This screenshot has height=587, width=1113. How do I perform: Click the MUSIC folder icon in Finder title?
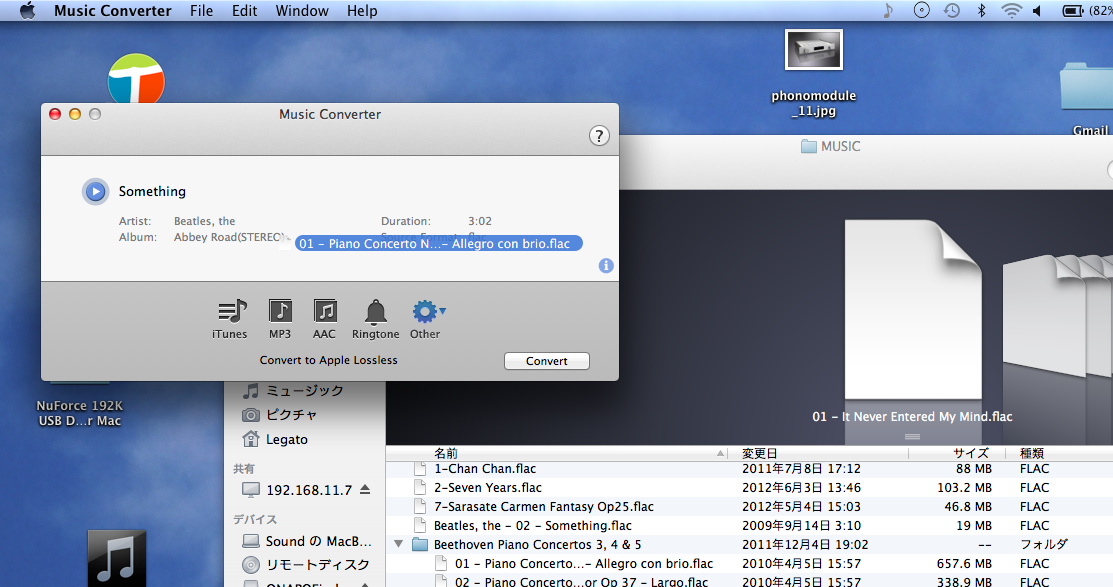point(808,146)
